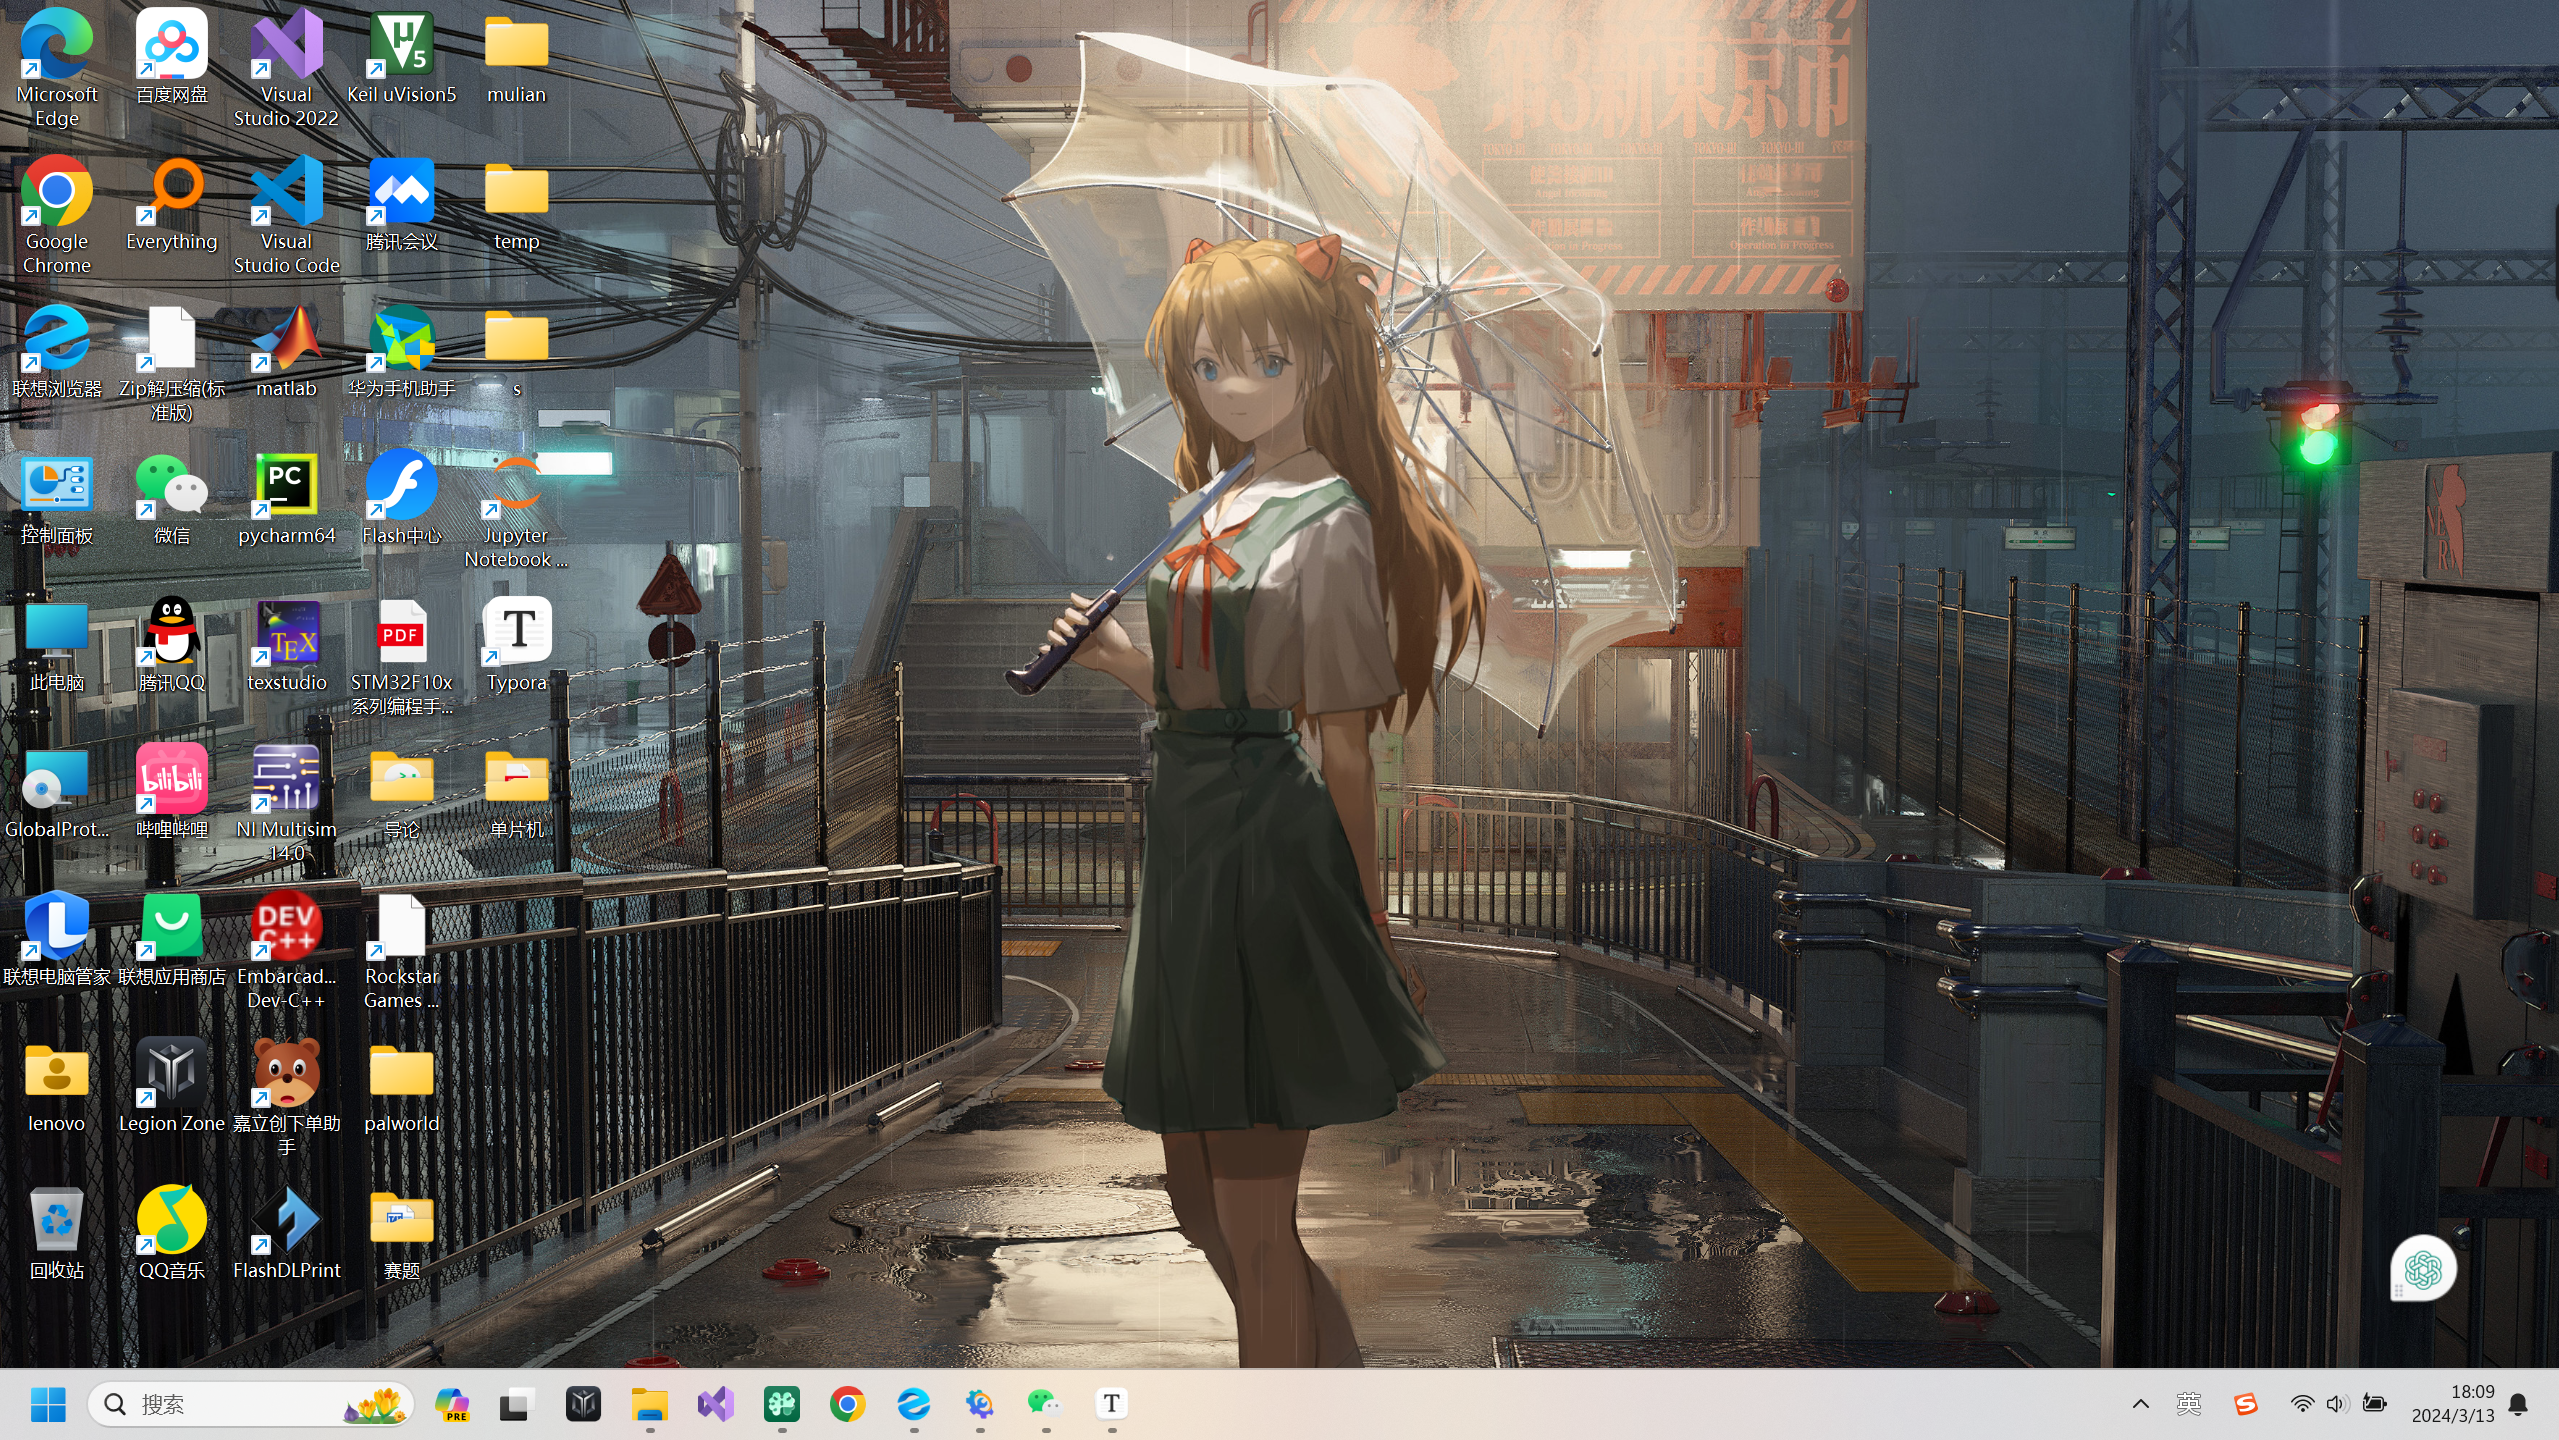Open File Explorer from taskbar
2559x1440 pixels.
click(x=649, y=1404)
